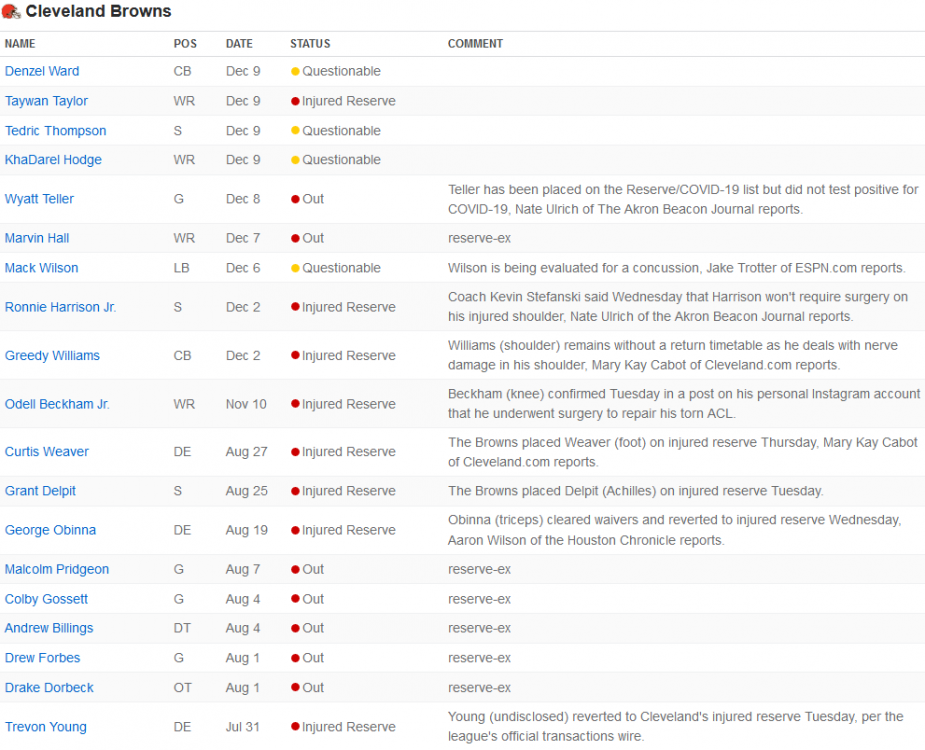Screen dimensions: 925x750
Task: Click the Aug 19 date cell
Action: point(247,530)
